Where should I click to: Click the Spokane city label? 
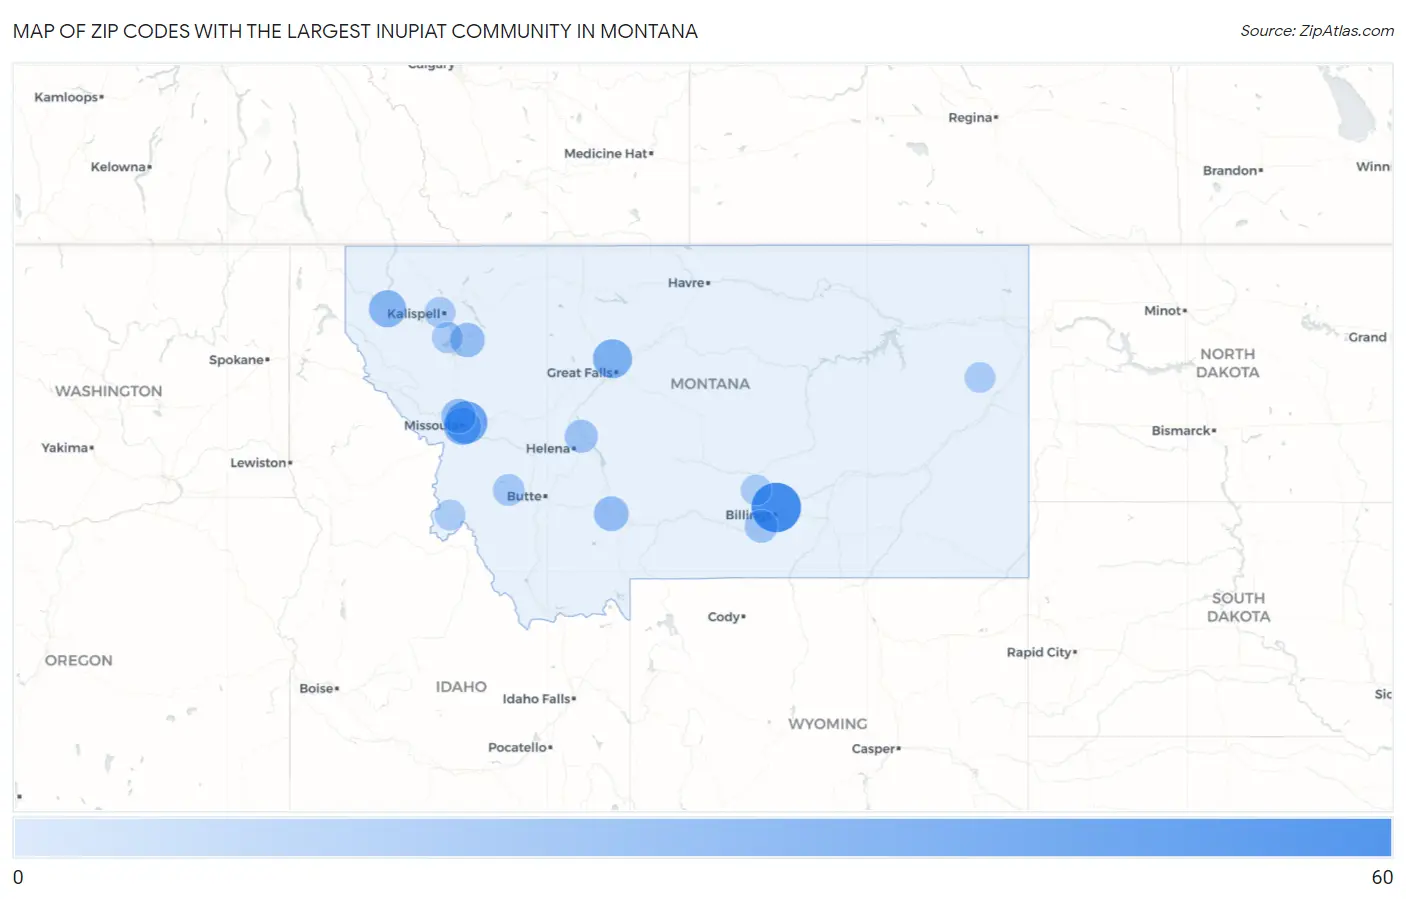pyautogui.click(x=239, y=360)
